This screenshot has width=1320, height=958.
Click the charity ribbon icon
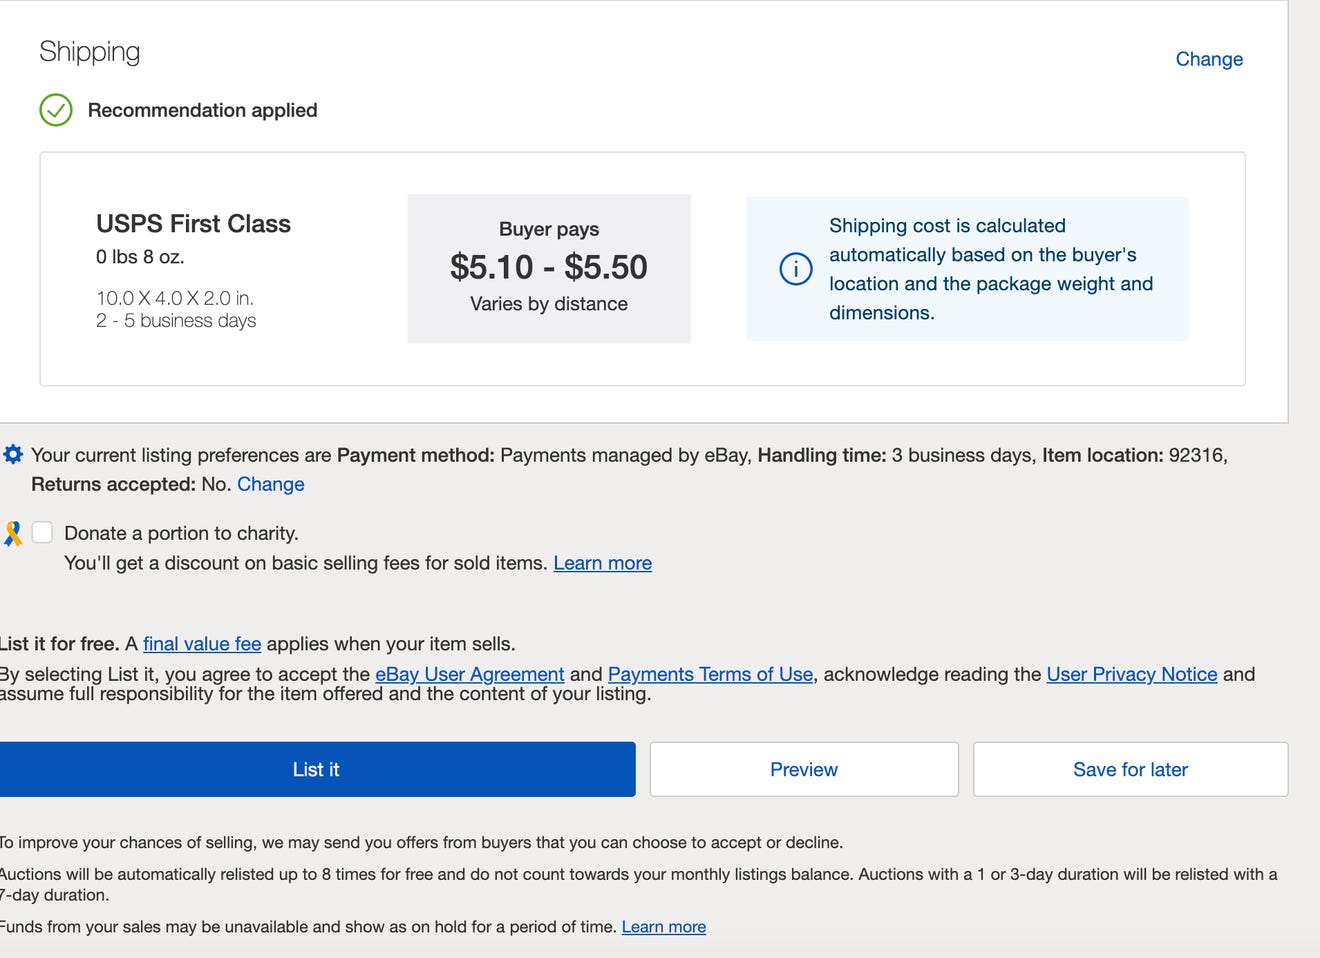coord(13,533)
